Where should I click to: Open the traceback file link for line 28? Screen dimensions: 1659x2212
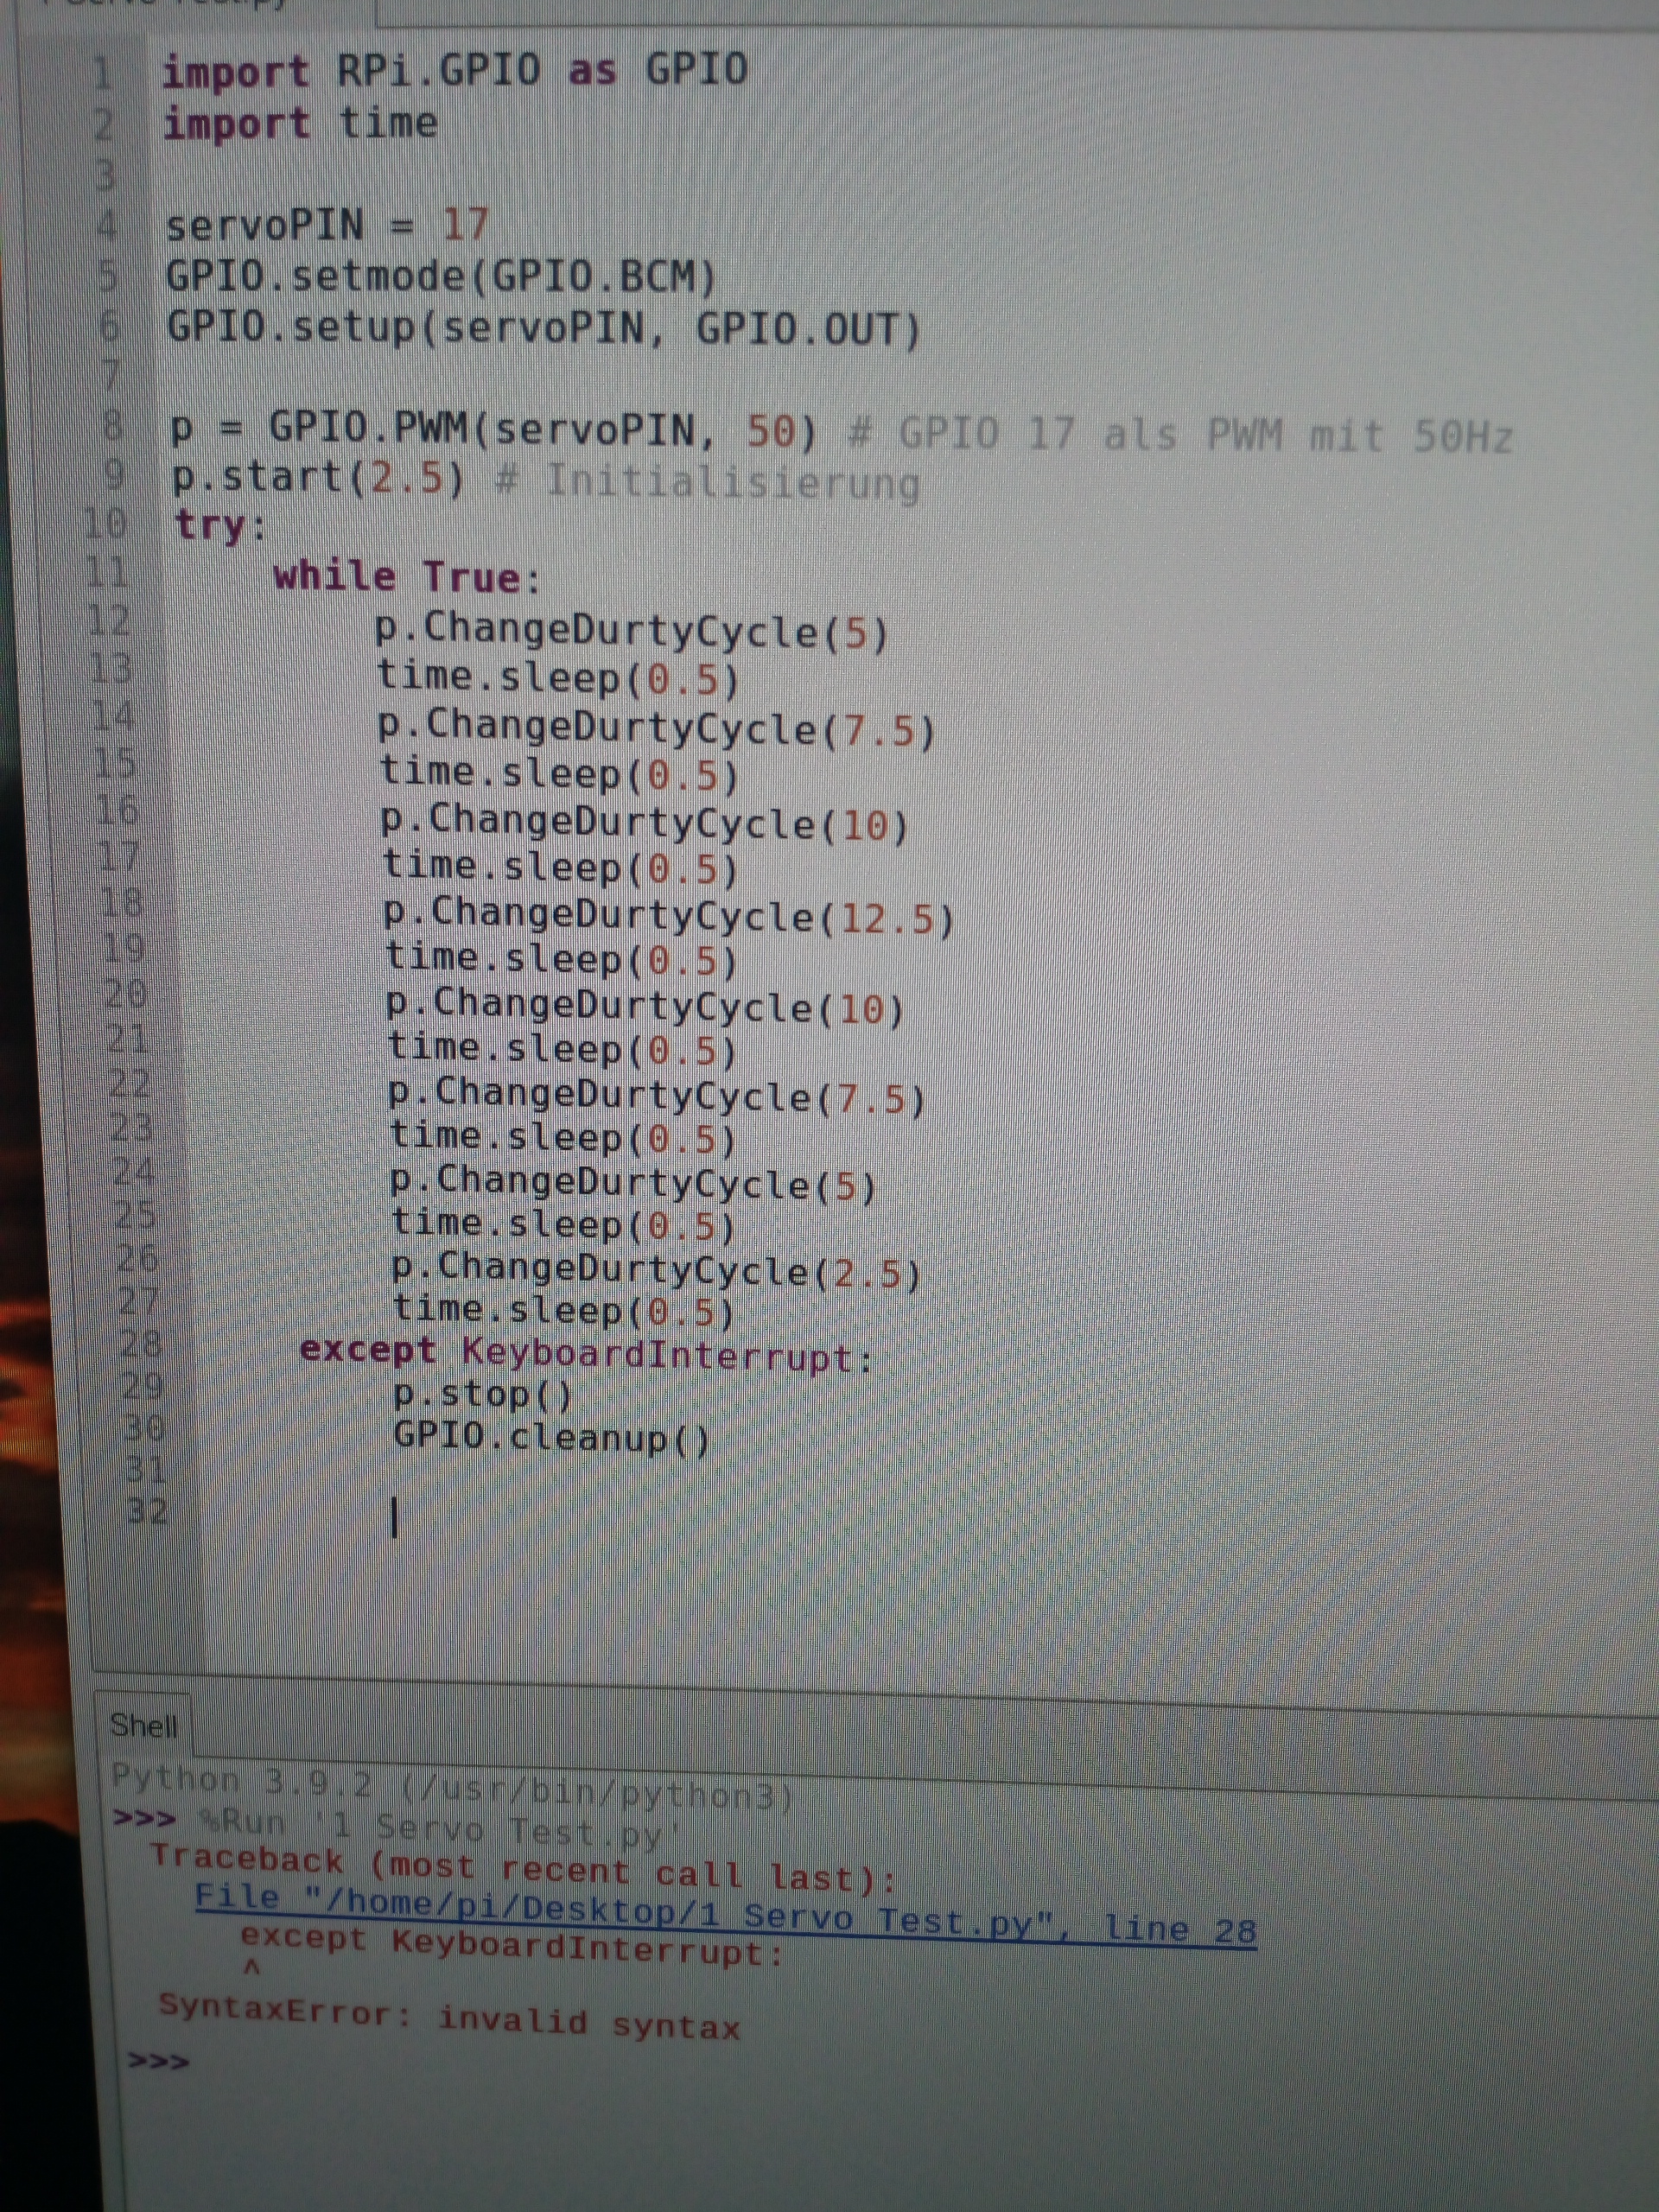coord(724,1912)
